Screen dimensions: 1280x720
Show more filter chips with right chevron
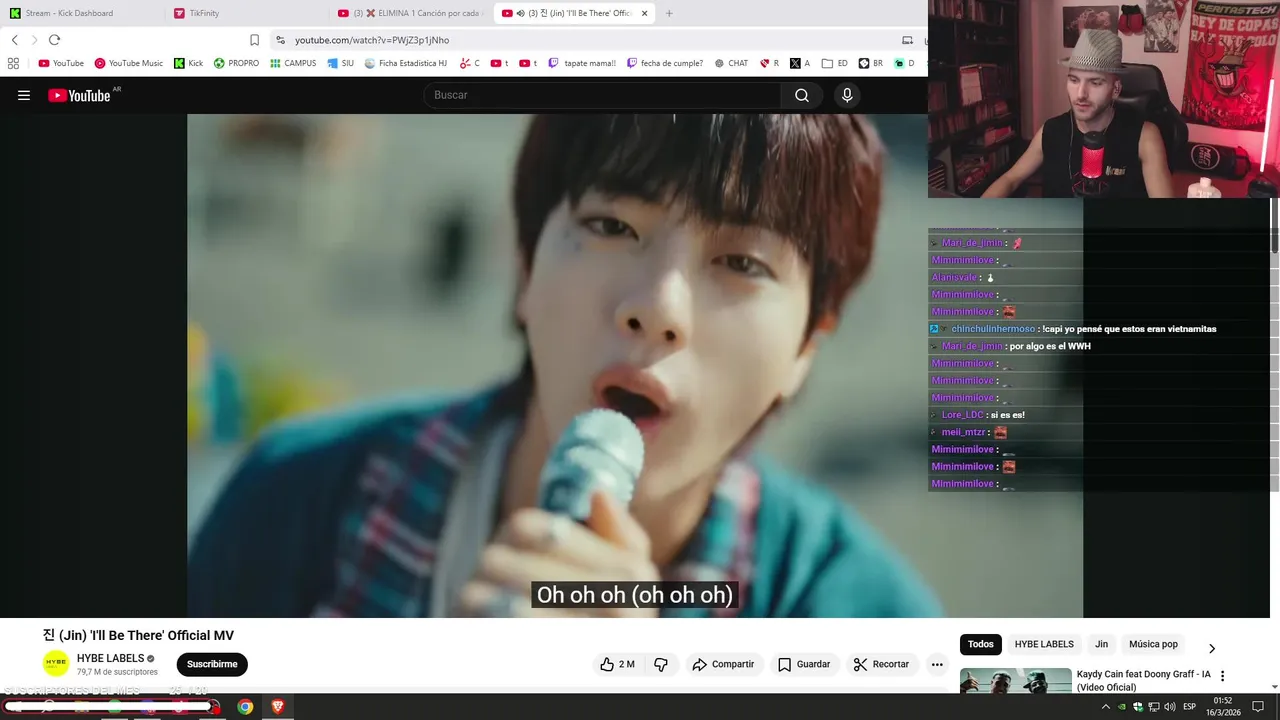(1212, 648)
